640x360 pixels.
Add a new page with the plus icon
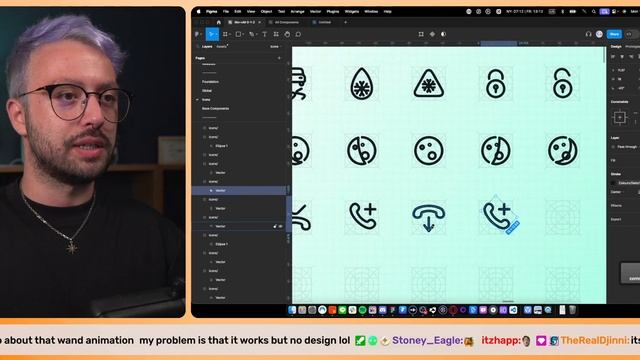pyautogui.click(x=279, y=58)
